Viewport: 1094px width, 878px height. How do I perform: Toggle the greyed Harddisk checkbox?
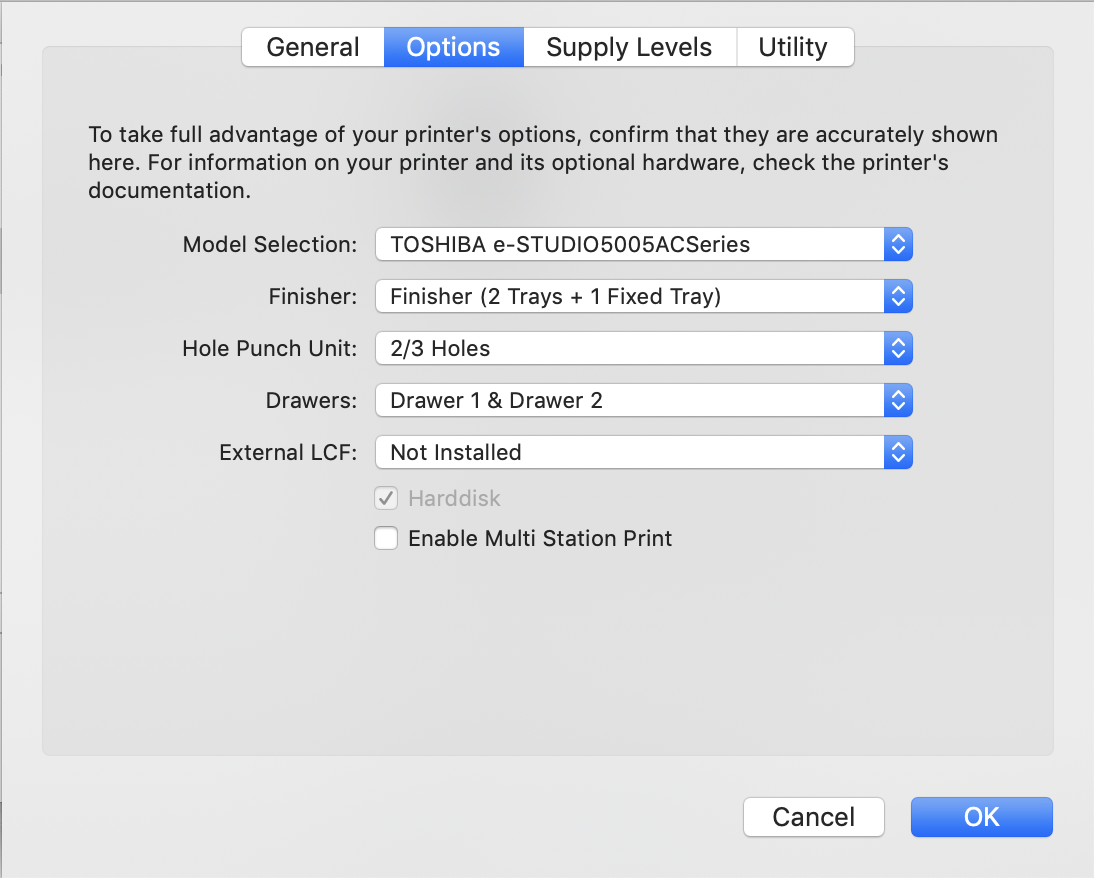pos(386,498)
